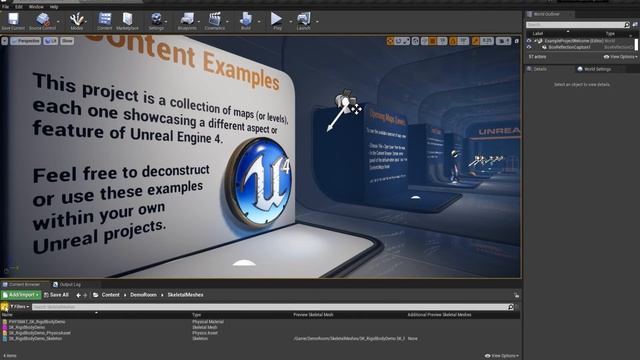This screenshot has height=360, width=640.
Task: Switch to Output Log tab
Action: (67, 284)
